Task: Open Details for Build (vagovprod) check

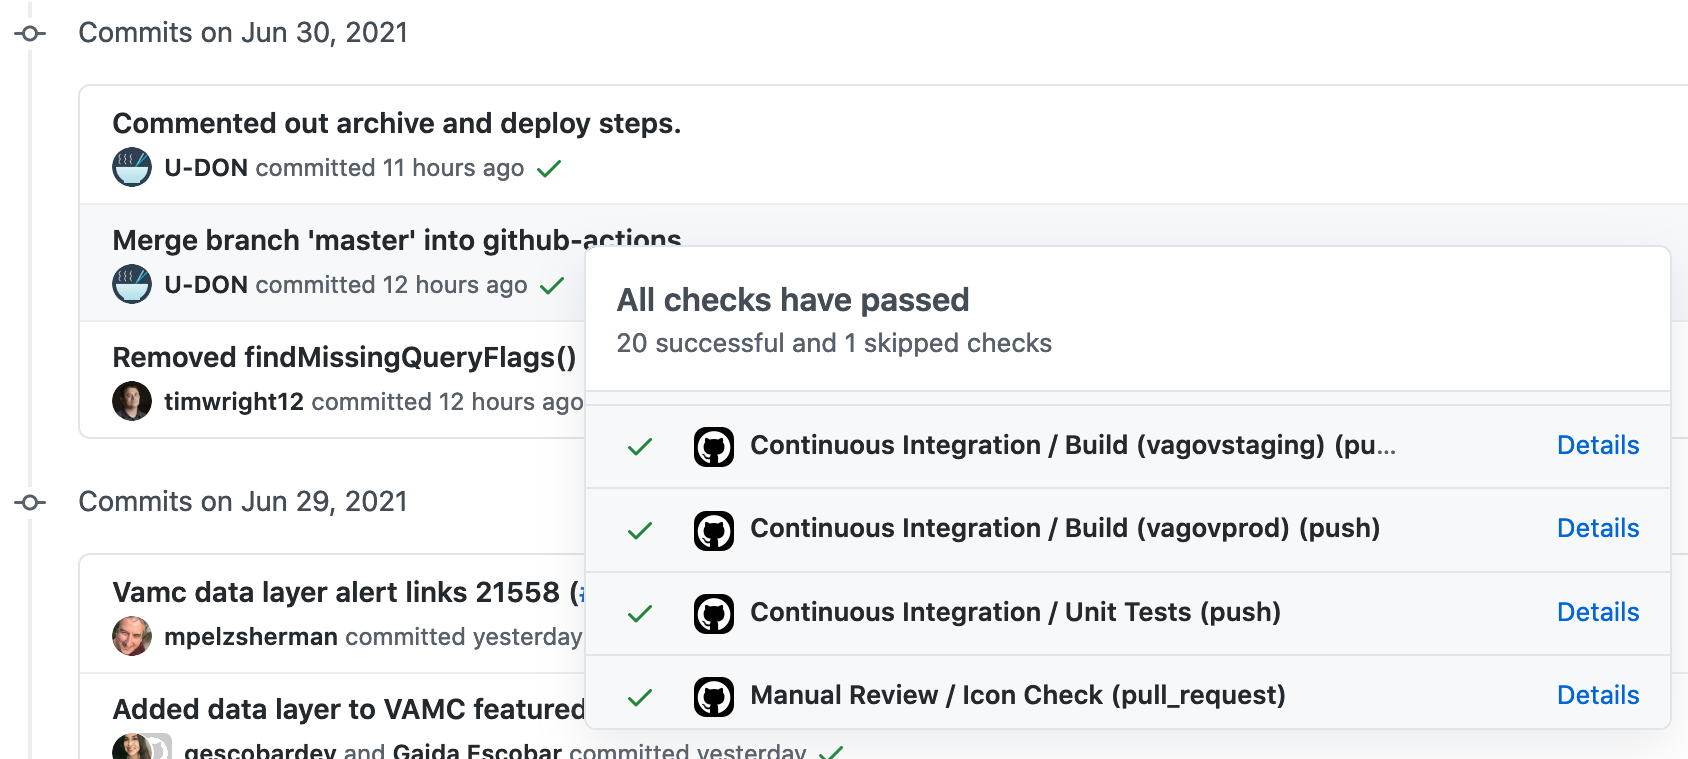Action: tap(1597, 528)
